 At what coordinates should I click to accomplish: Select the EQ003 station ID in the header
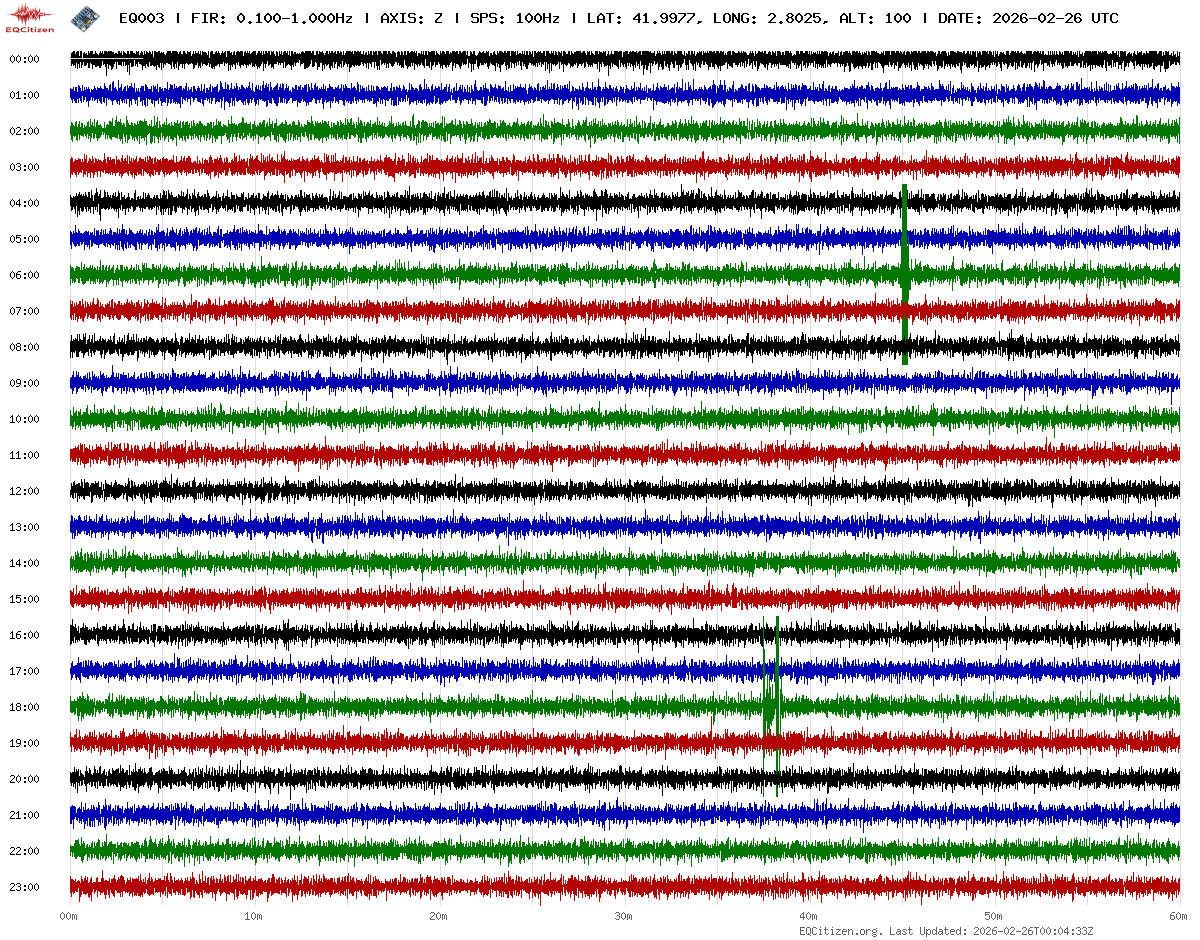pos(142,18)
